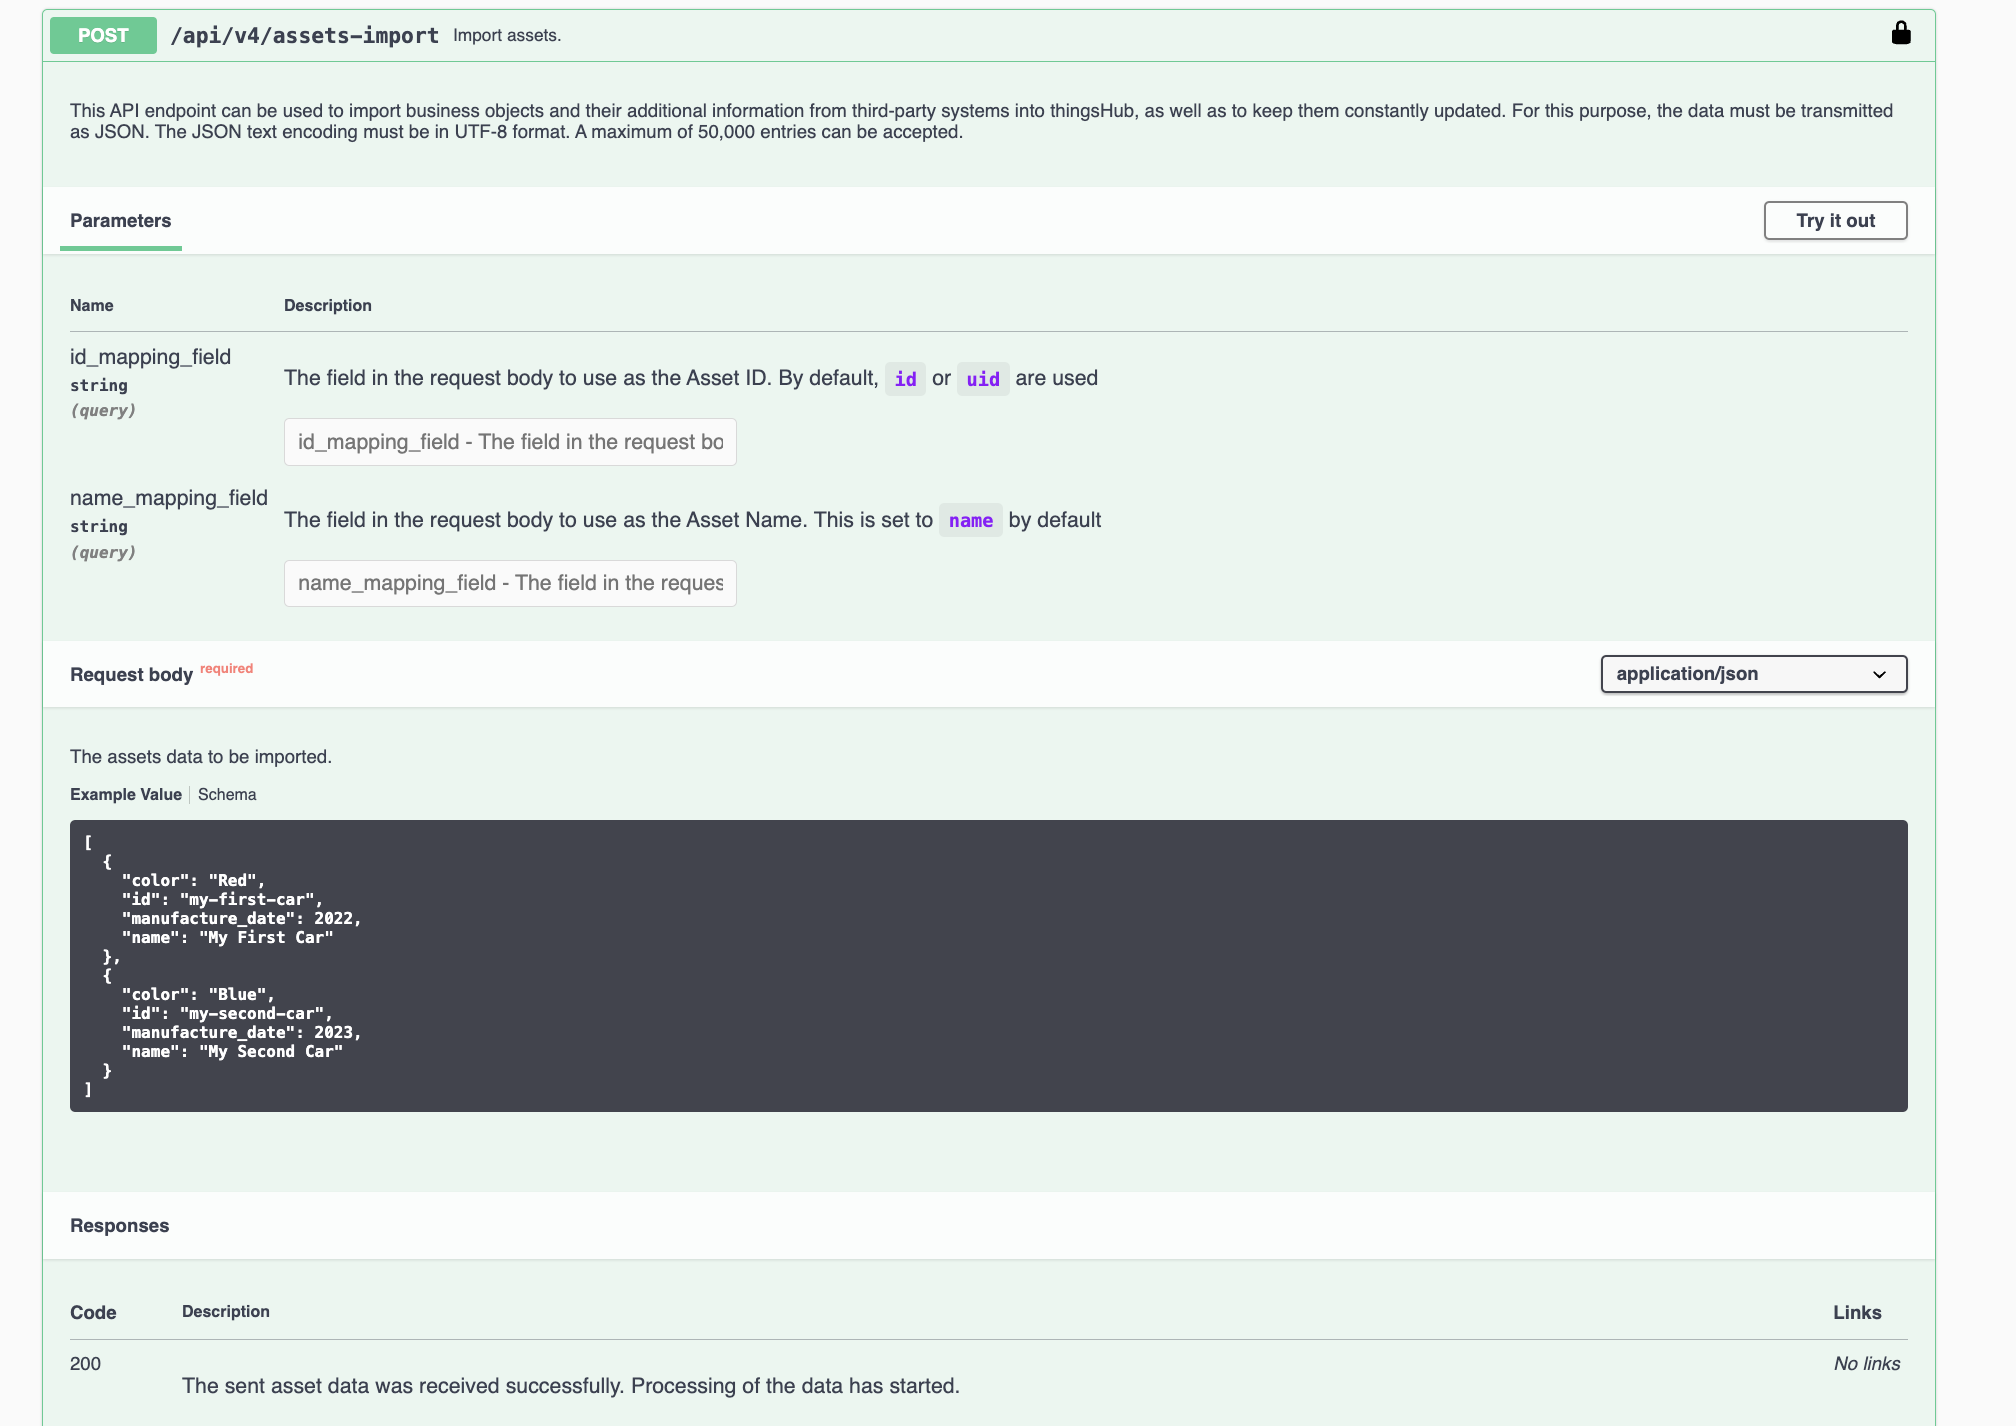The image size is (2016, 1426).
Task: Click the id_mapping_field input box
Action: tap(510, 442)
